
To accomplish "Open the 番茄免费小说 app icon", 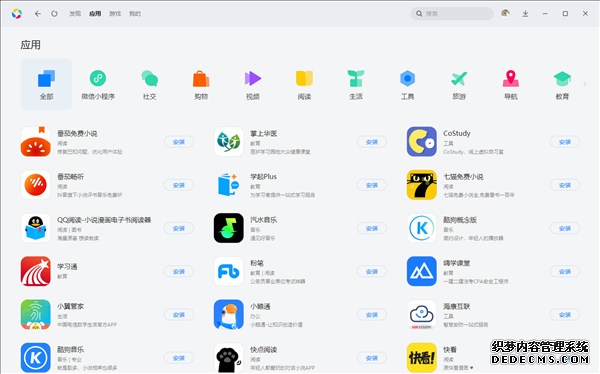I will 36,142.
